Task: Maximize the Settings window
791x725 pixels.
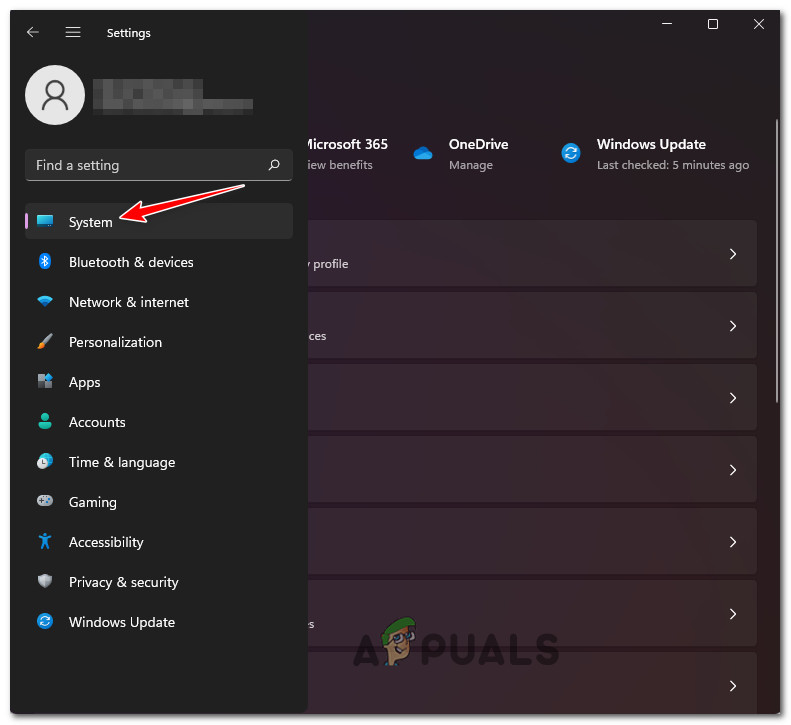Action: pos(713,24)
